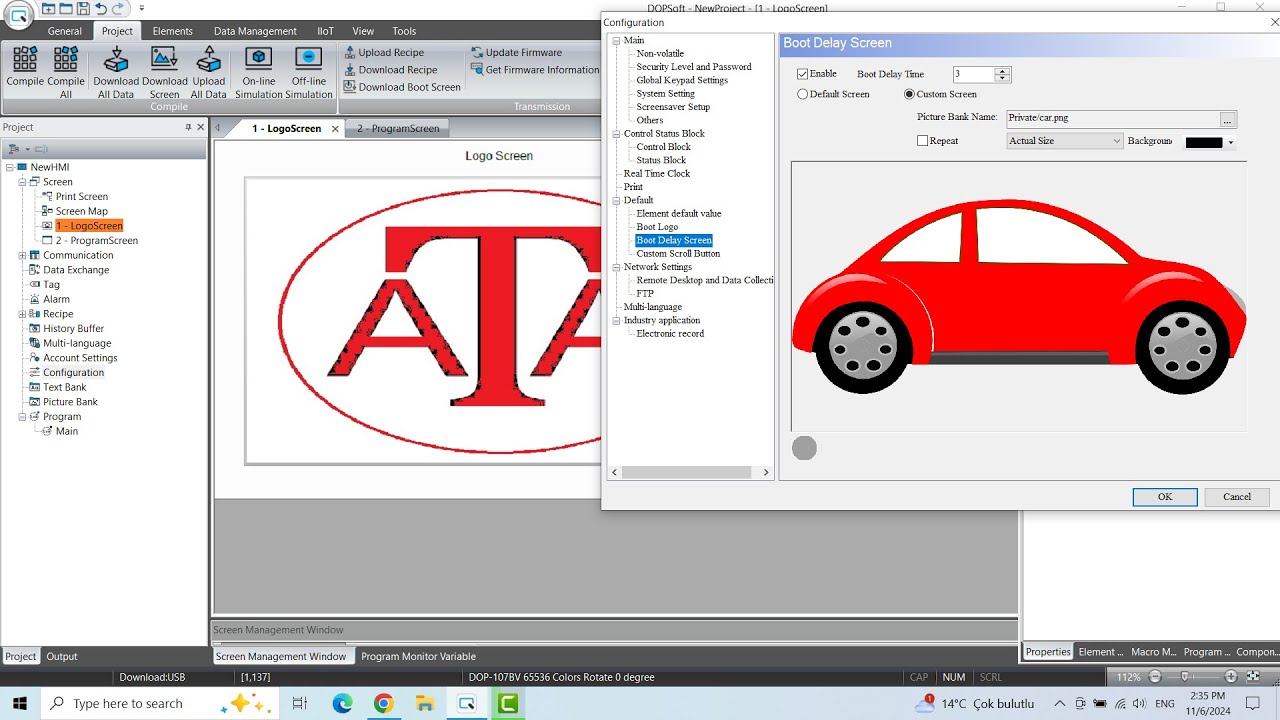
Task: Click the Download All Data icon
Action: point(116,73)
